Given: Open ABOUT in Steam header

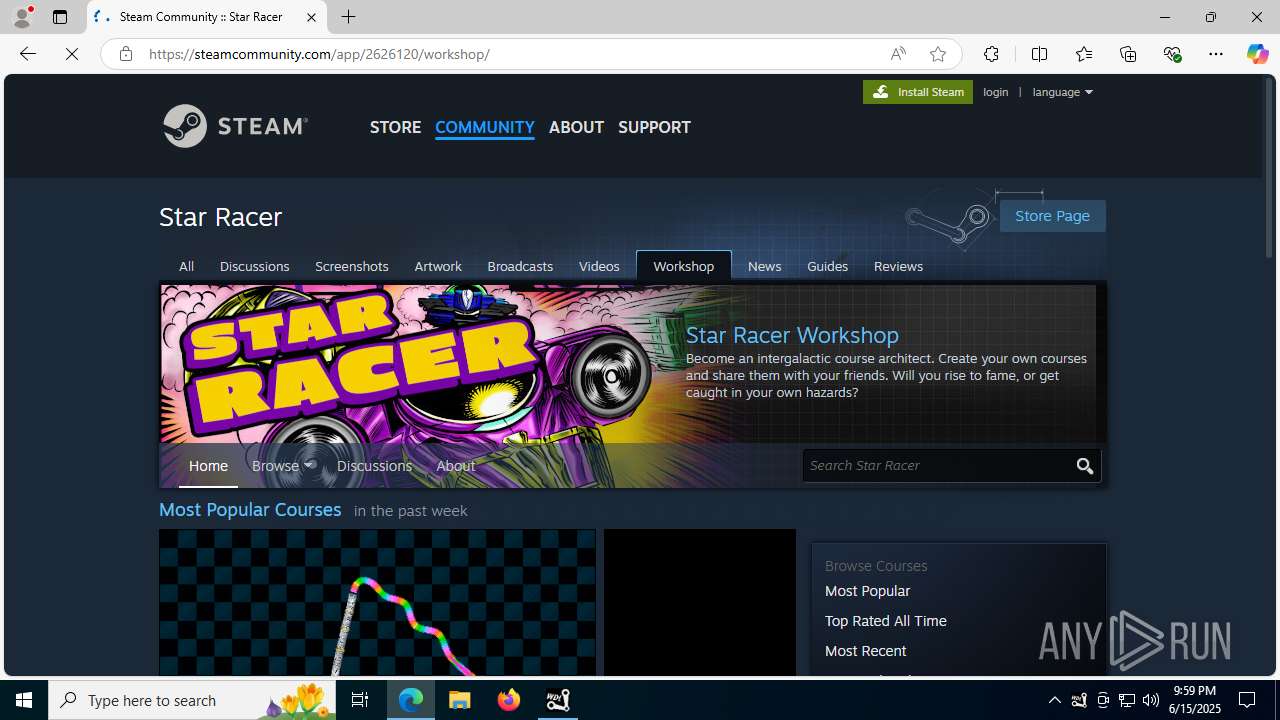Looking at the screenshot, I should [576, 127].
